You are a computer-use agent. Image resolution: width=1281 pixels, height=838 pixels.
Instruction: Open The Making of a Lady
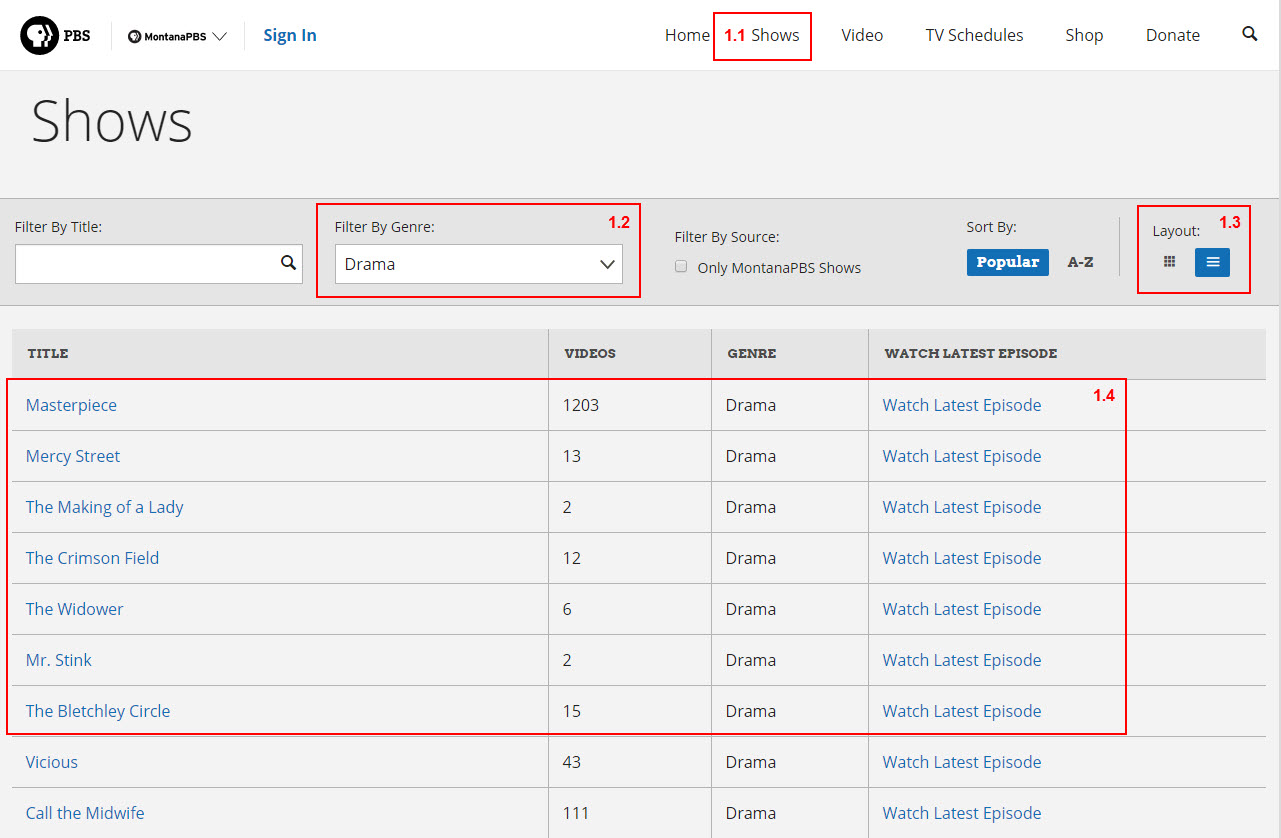(105, 507)
